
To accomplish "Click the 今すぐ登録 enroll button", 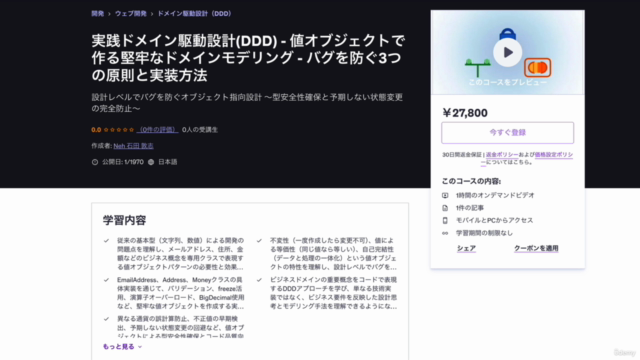I will tap(507, 133).
